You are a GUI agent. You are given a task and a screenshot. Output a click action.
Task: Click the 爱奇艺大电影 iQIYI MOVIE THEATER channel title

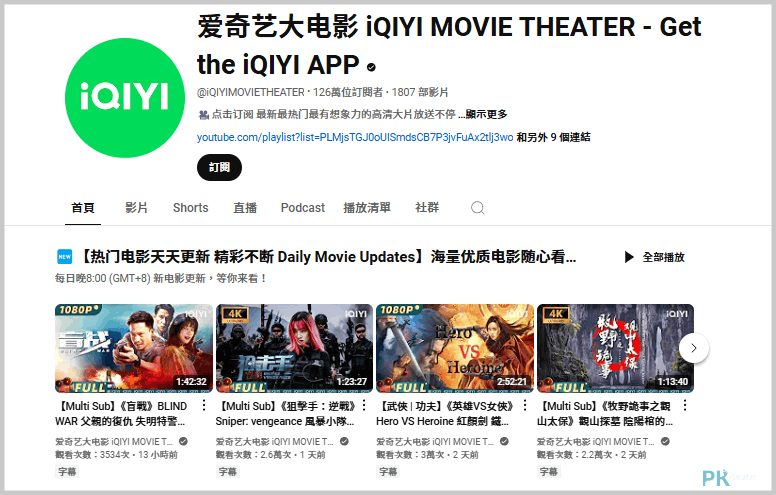click(449, 46)
